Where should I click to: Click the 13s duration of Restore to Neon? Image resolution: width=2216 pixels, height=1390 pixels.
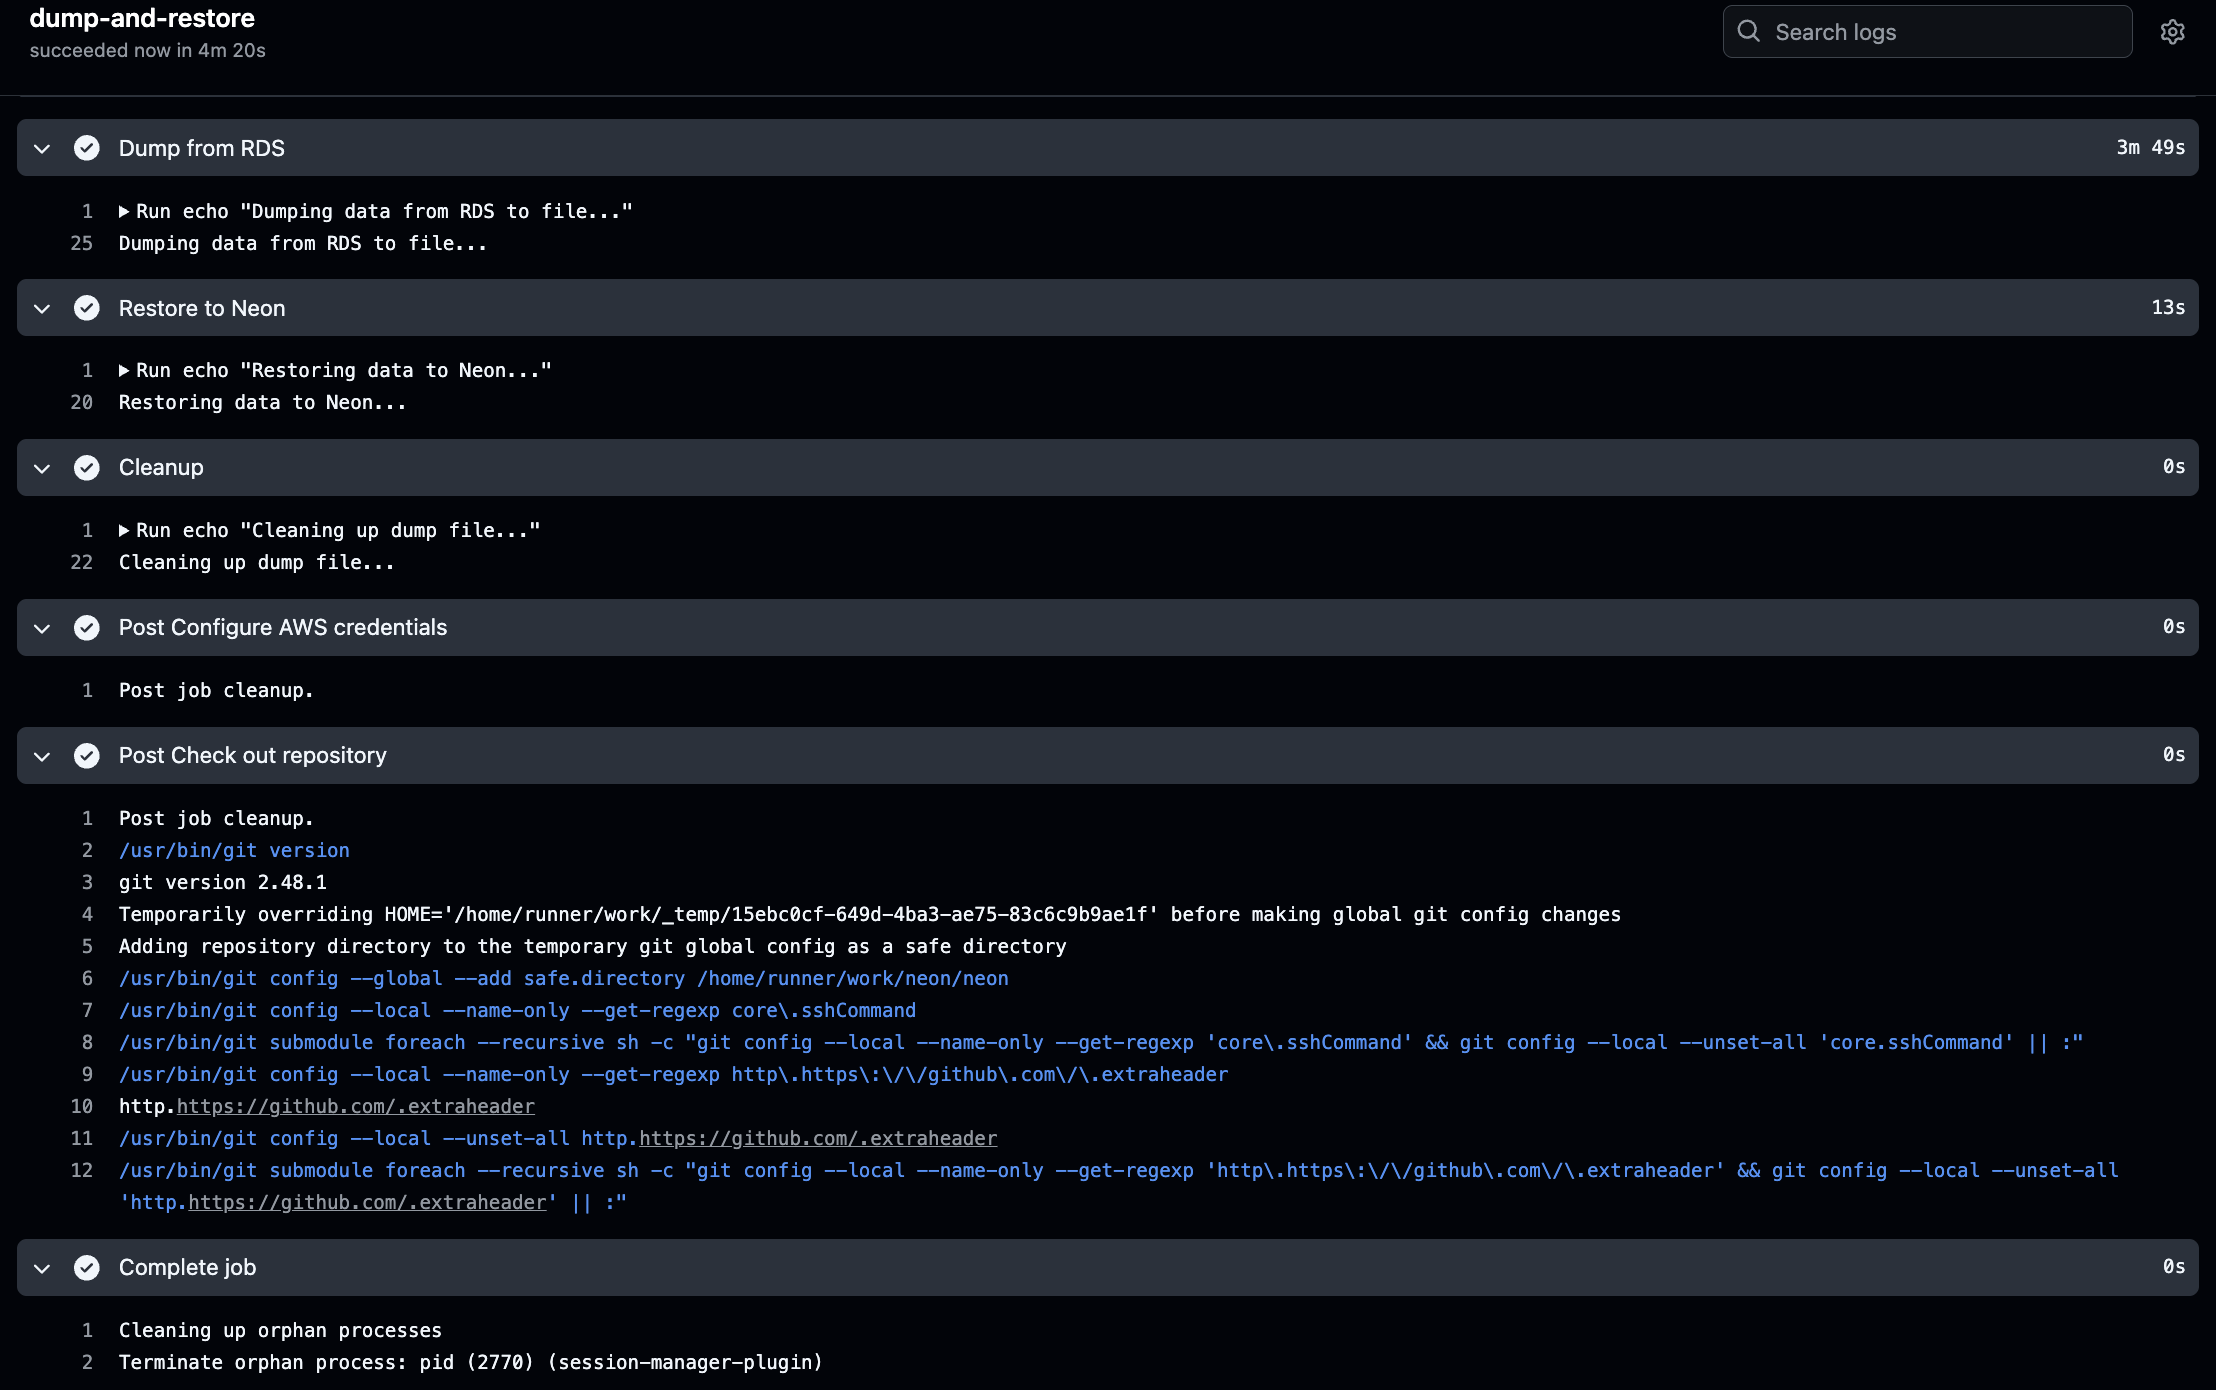pyautogui.click(x=2168, y=307)
